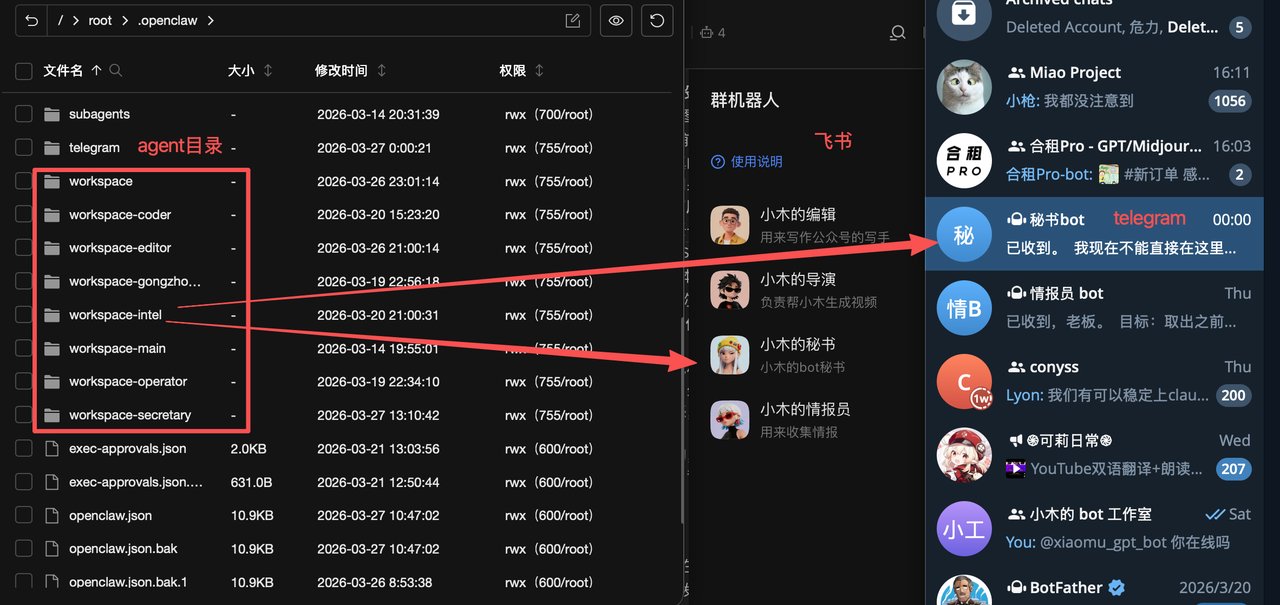1280x605 pixels.
Task: Click the subagents folder icon
Action: 52,114
